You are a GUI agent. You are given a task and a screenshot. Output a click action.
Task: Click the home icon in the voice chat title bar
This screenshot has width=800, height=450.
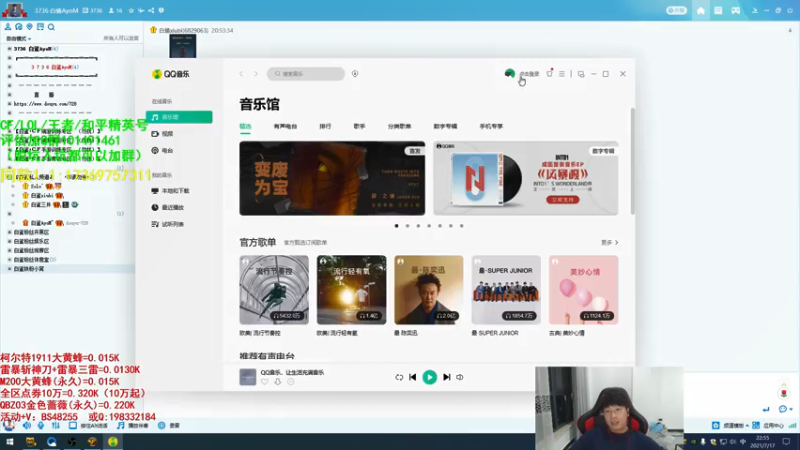[x=701, y=10]
